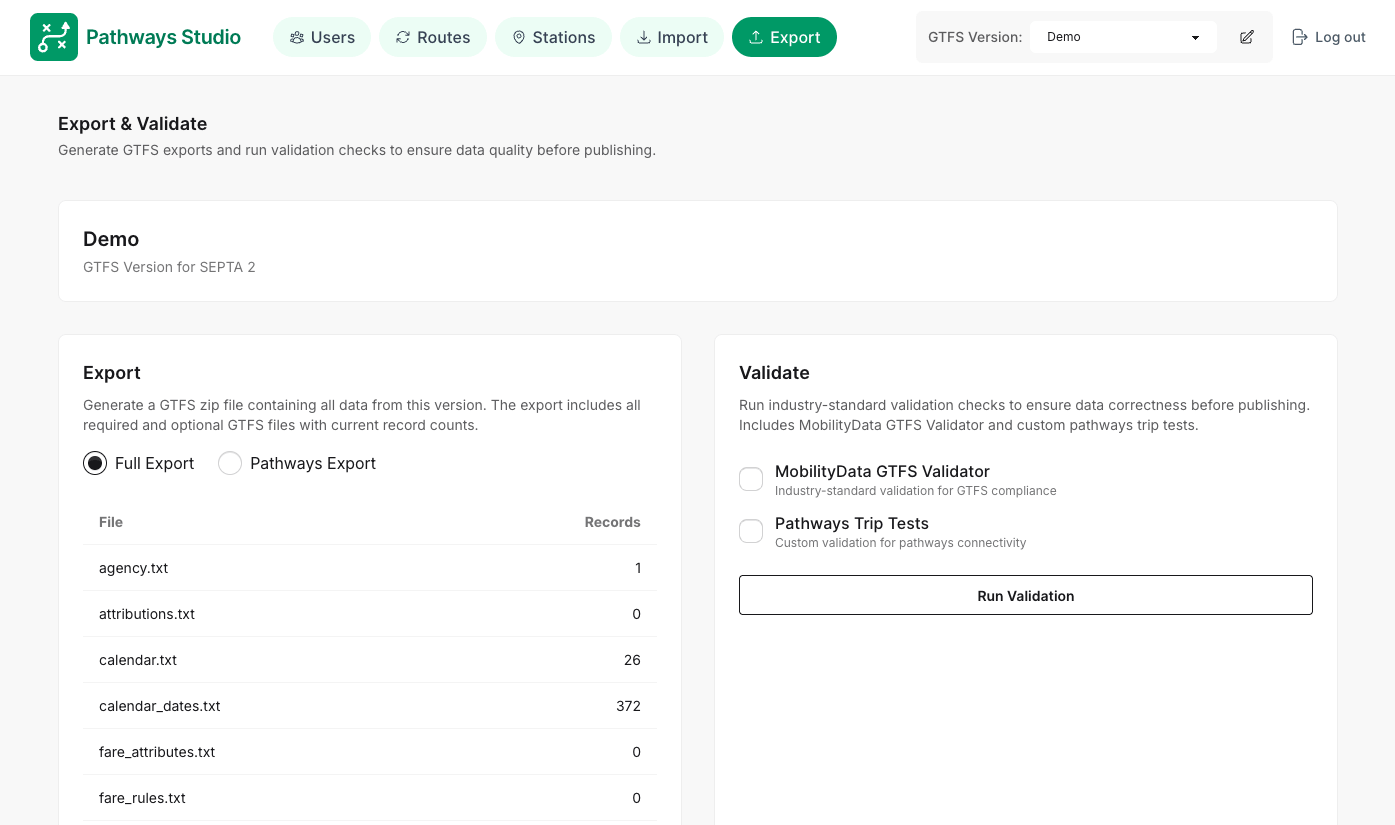
Task: Click the Export & Validate page heading
Action: pyautogui.click(x=133, y=124)
